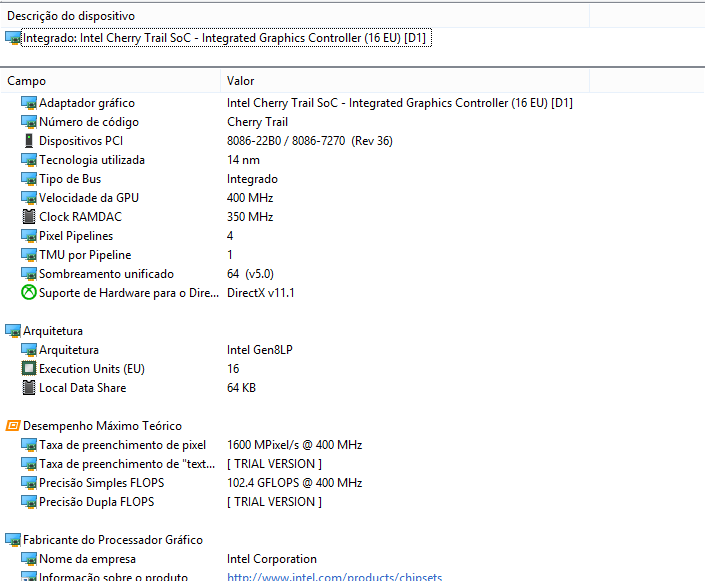Click the value 8086-22B0 / 8086-7270 (Rev 36)
Viewport: 705px width, 582px height.
(x=310, y=141)
